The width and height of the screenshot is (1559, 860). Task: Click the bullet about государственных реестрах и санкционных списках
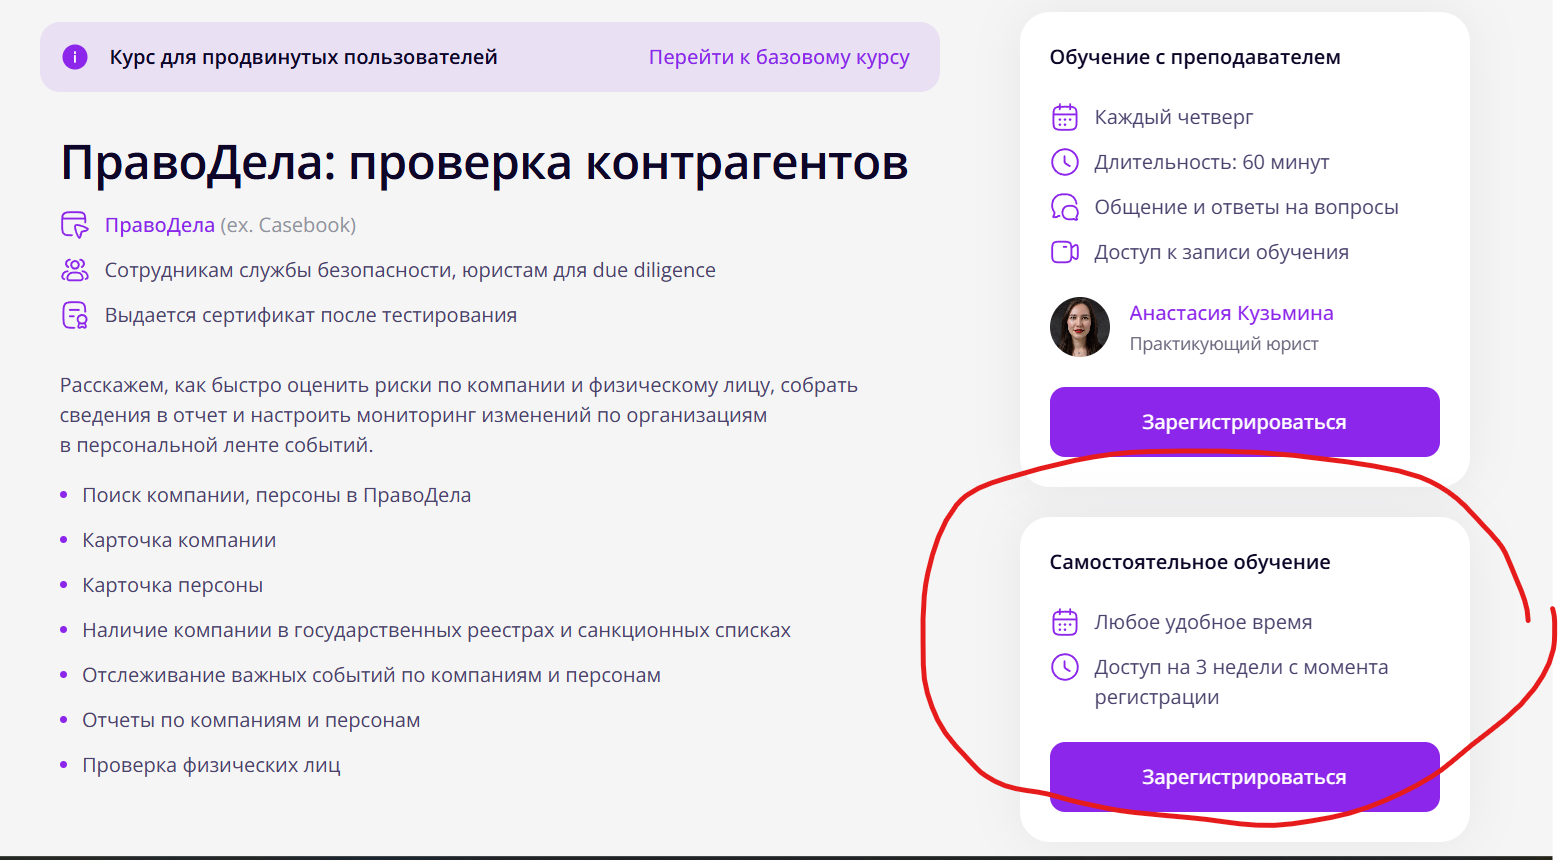tap(437, 630)
